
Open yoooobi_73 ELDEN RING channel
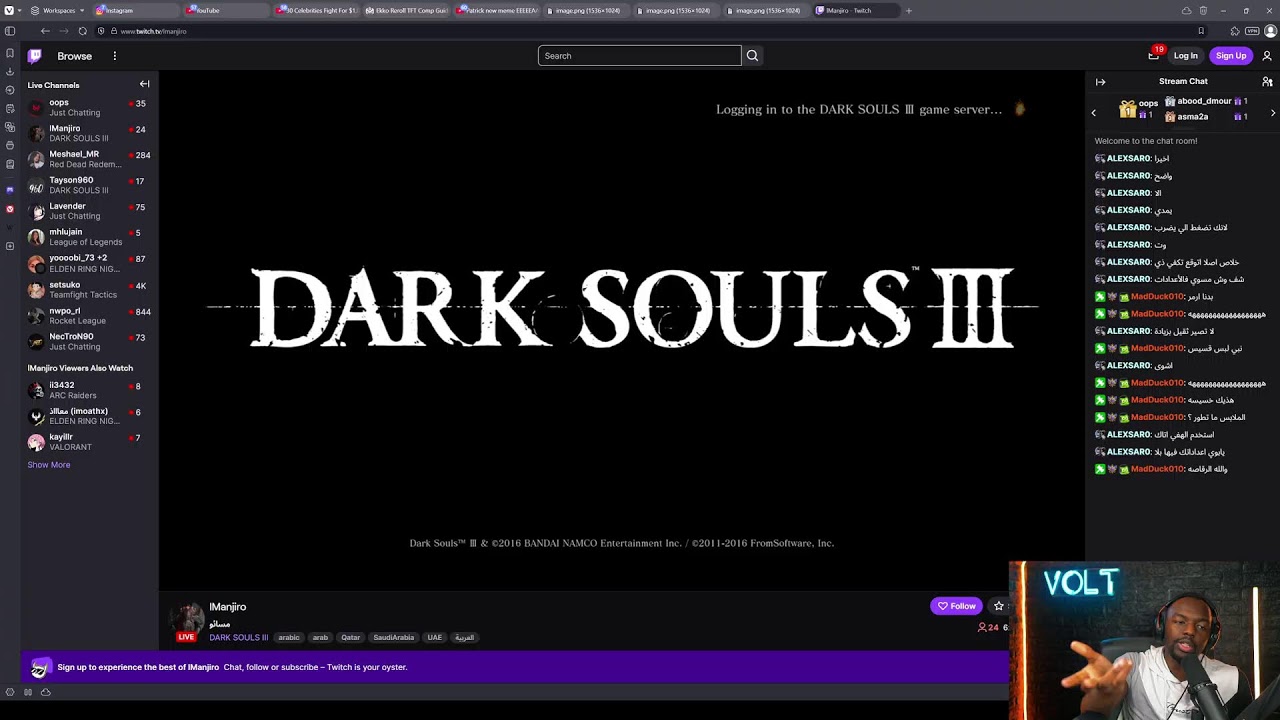click(88, 263)
